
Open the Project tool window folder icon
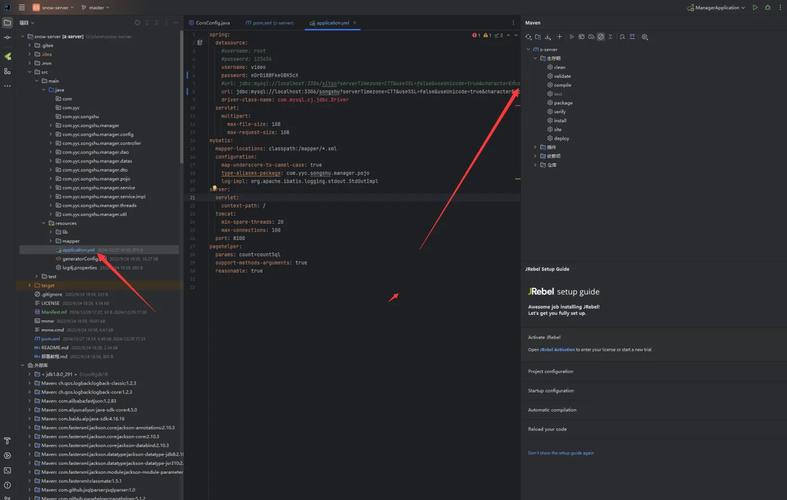pos(7,22)
